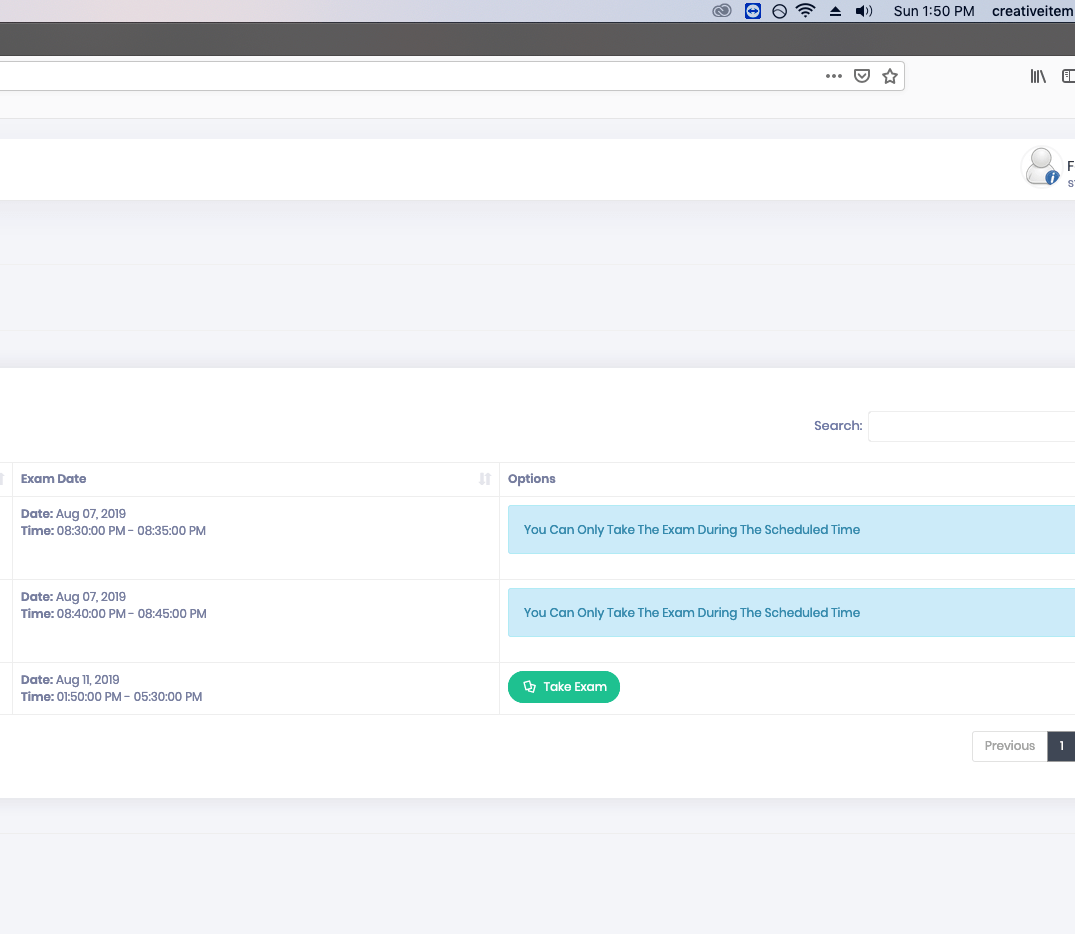Open the page actions three-dots menu
Viewport: 1075px width, 934px height.
pyautogui.click(x=834, y=76)
